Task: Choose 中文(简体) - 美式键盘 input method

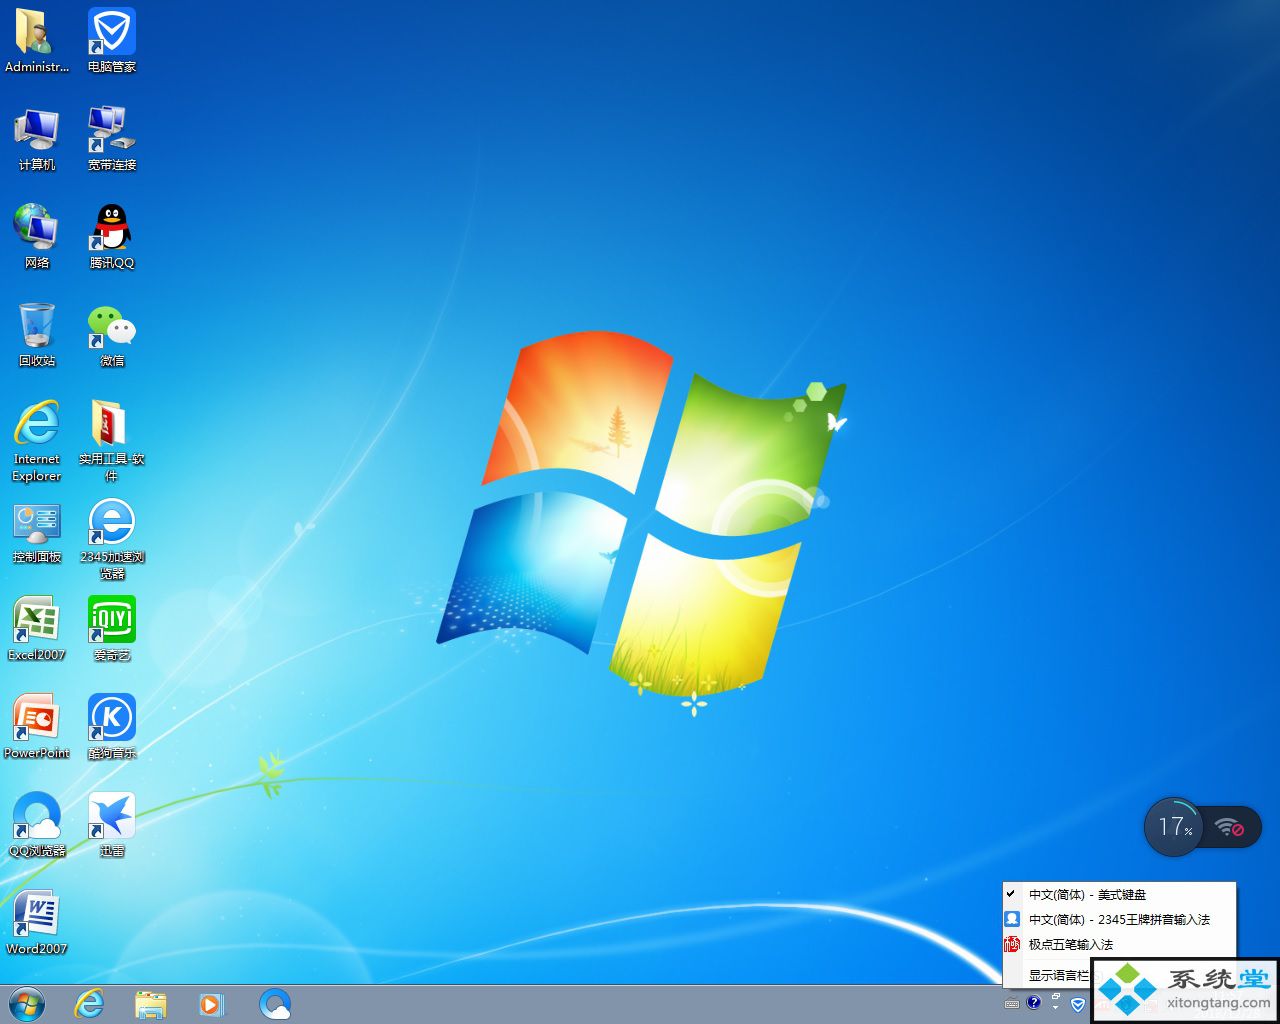Action: coord(1120,895)
